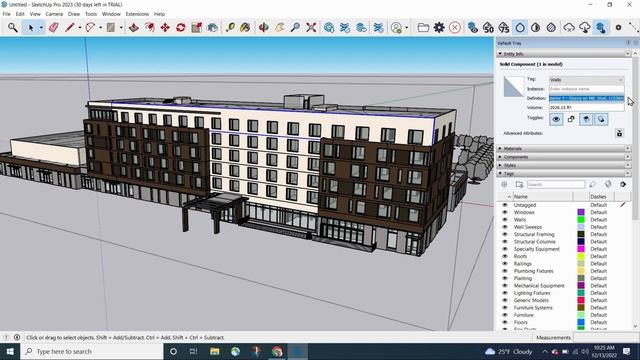The height and width of the screenshot is (360, 640).
Task: Select the Arc drawing tool
Action: [90, 27]
